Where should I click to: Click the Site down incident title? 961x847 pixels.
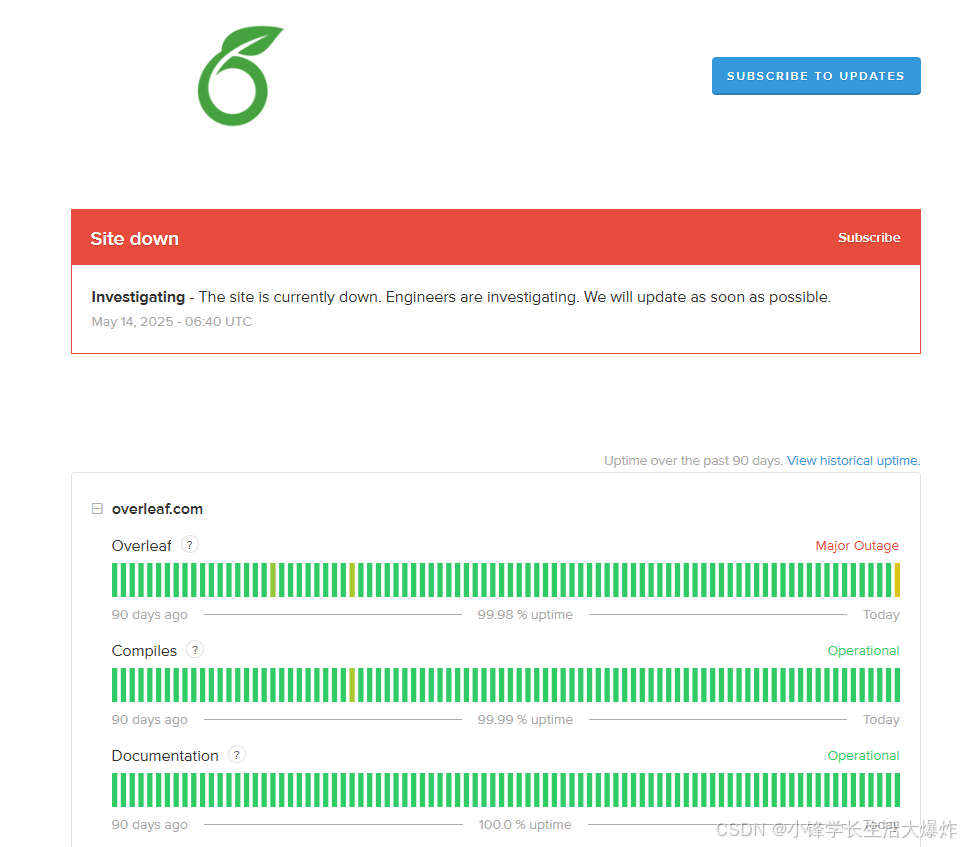(x=135, y=238)
